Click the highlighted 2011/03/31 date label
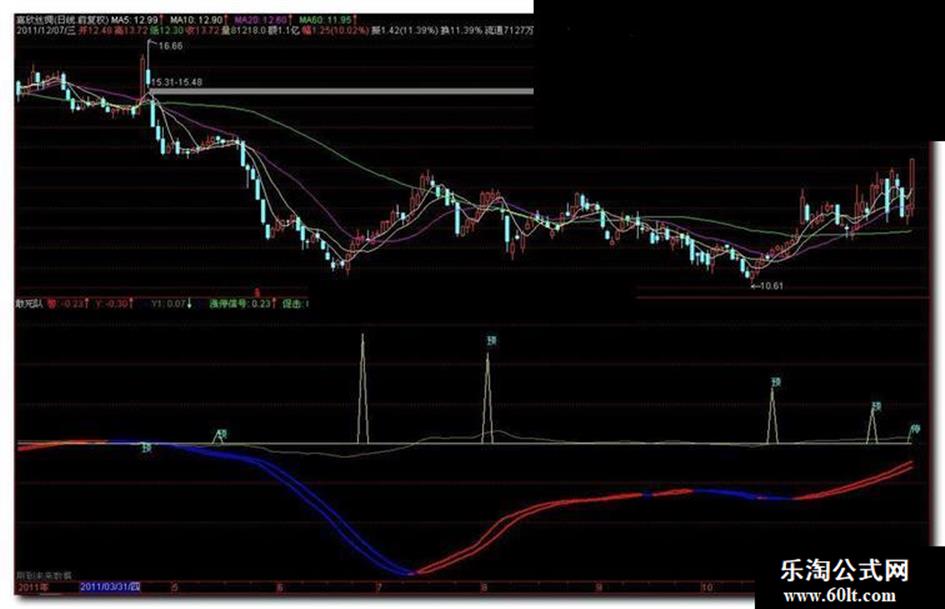945x609 pixels. pyautogui.click(x=110, y=587)
